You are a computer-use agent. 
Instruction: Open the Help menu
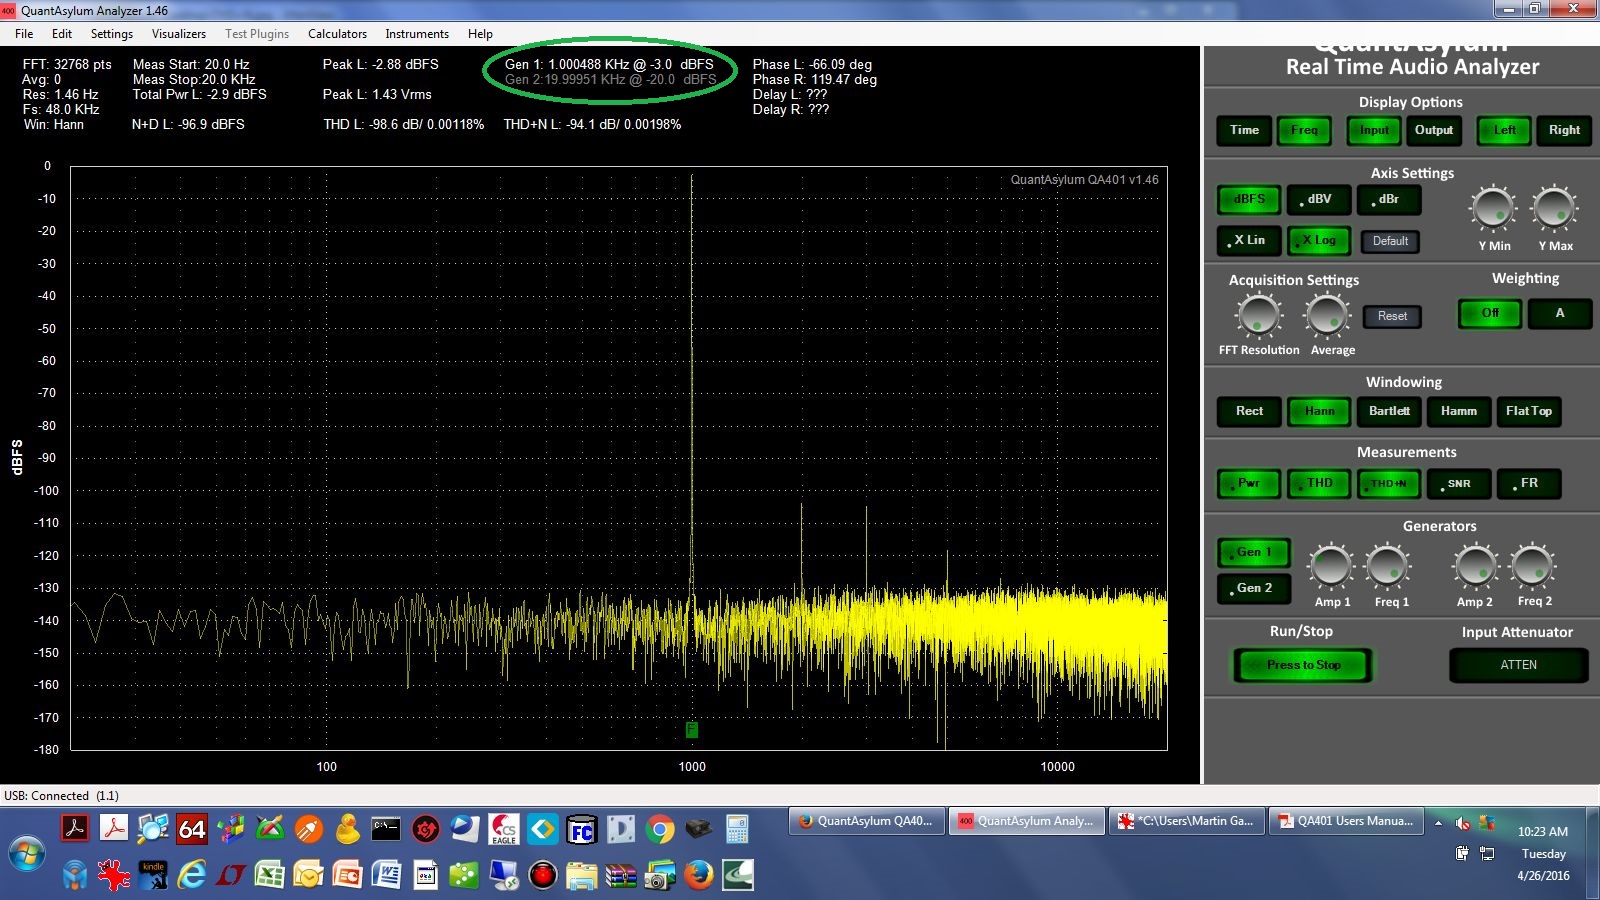click(x=480, y=33)
